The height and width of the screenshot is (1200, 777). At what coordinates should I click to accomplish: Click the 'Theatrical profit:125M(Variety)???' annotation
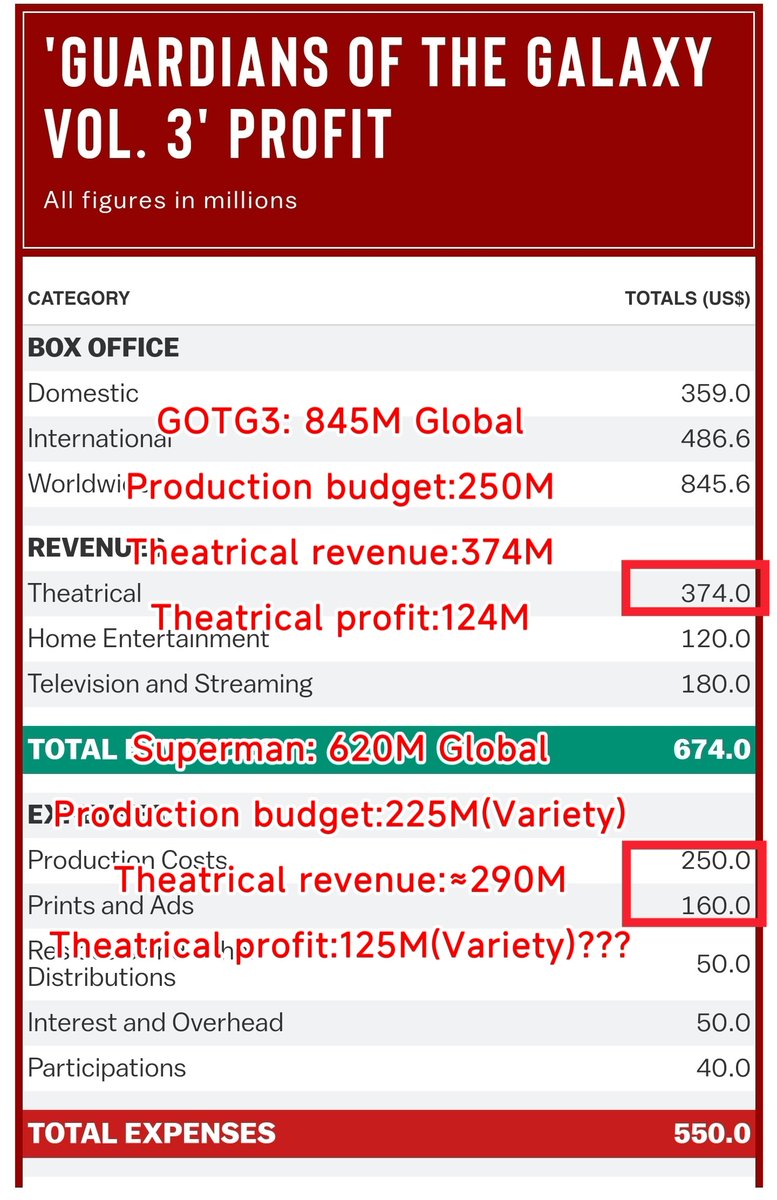340,945
